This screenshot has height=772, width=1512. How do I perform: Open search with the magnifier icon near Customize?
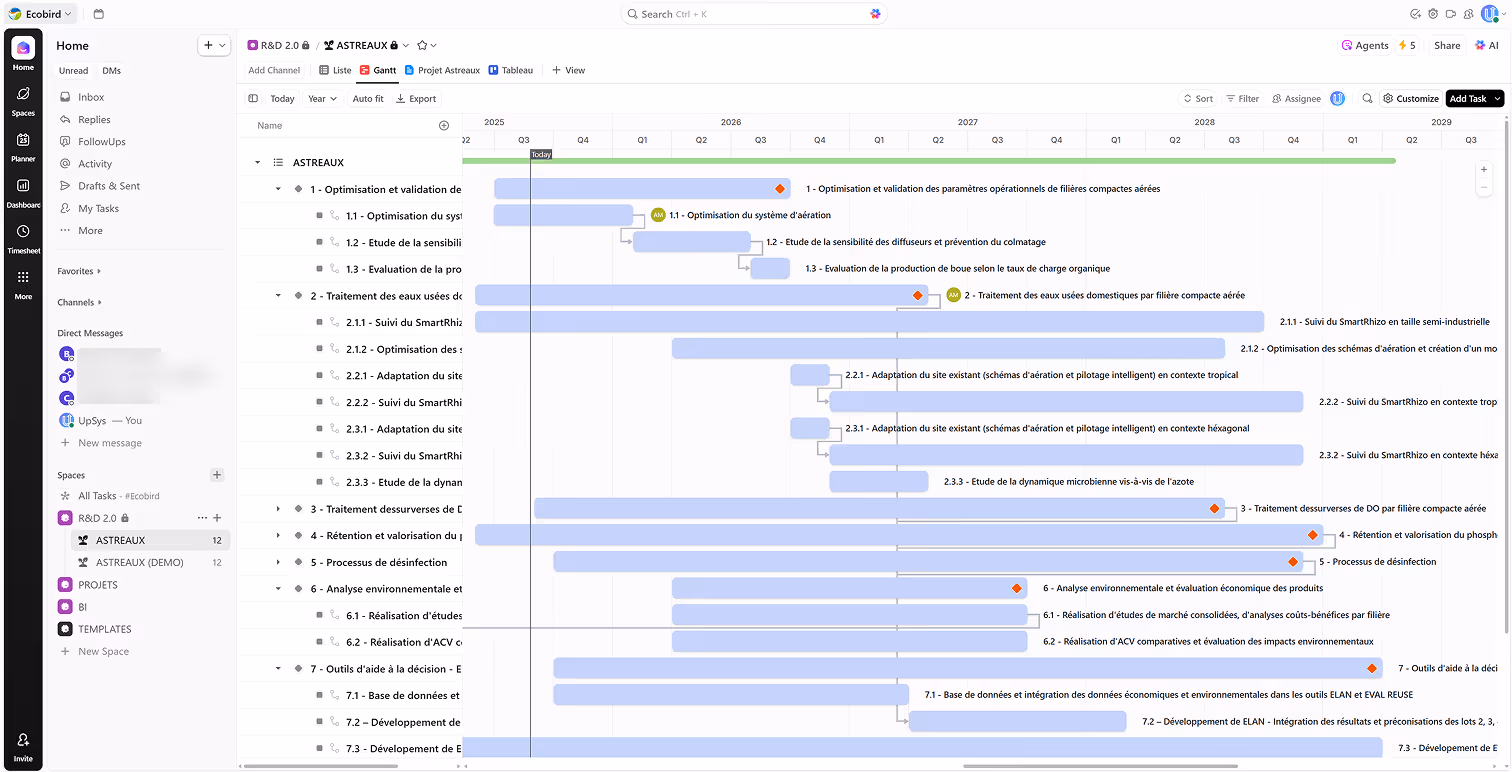pyautogui.click(x=1367, y=99)
